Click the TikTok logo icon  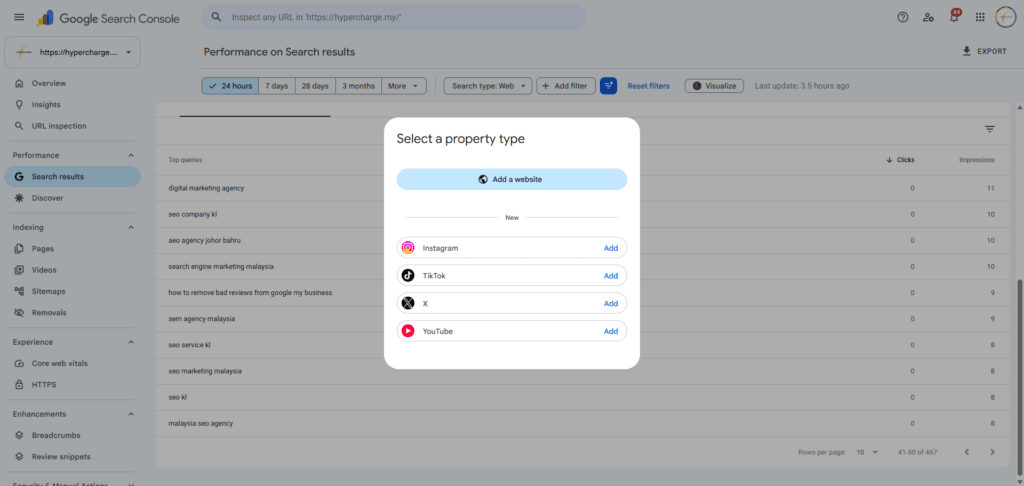coord(408,276)
